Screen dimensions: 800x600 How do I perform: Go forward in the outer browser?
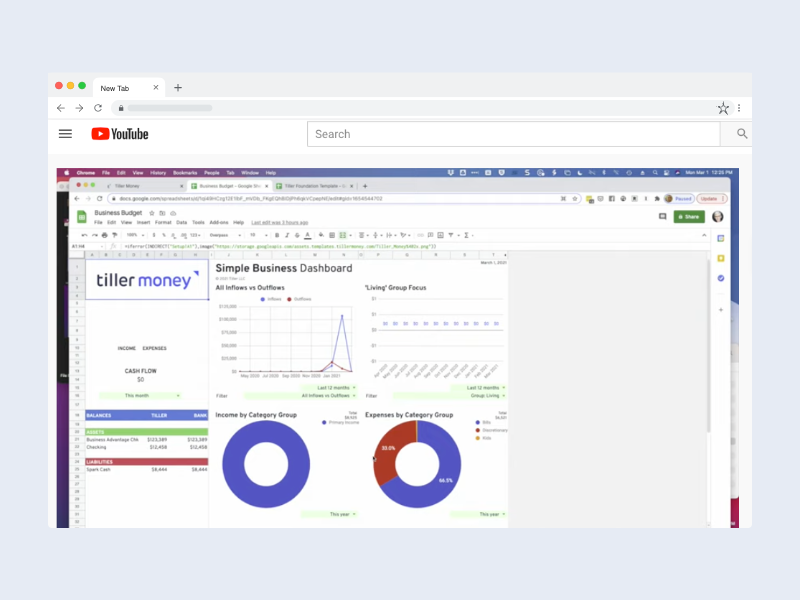pos(79,108)
